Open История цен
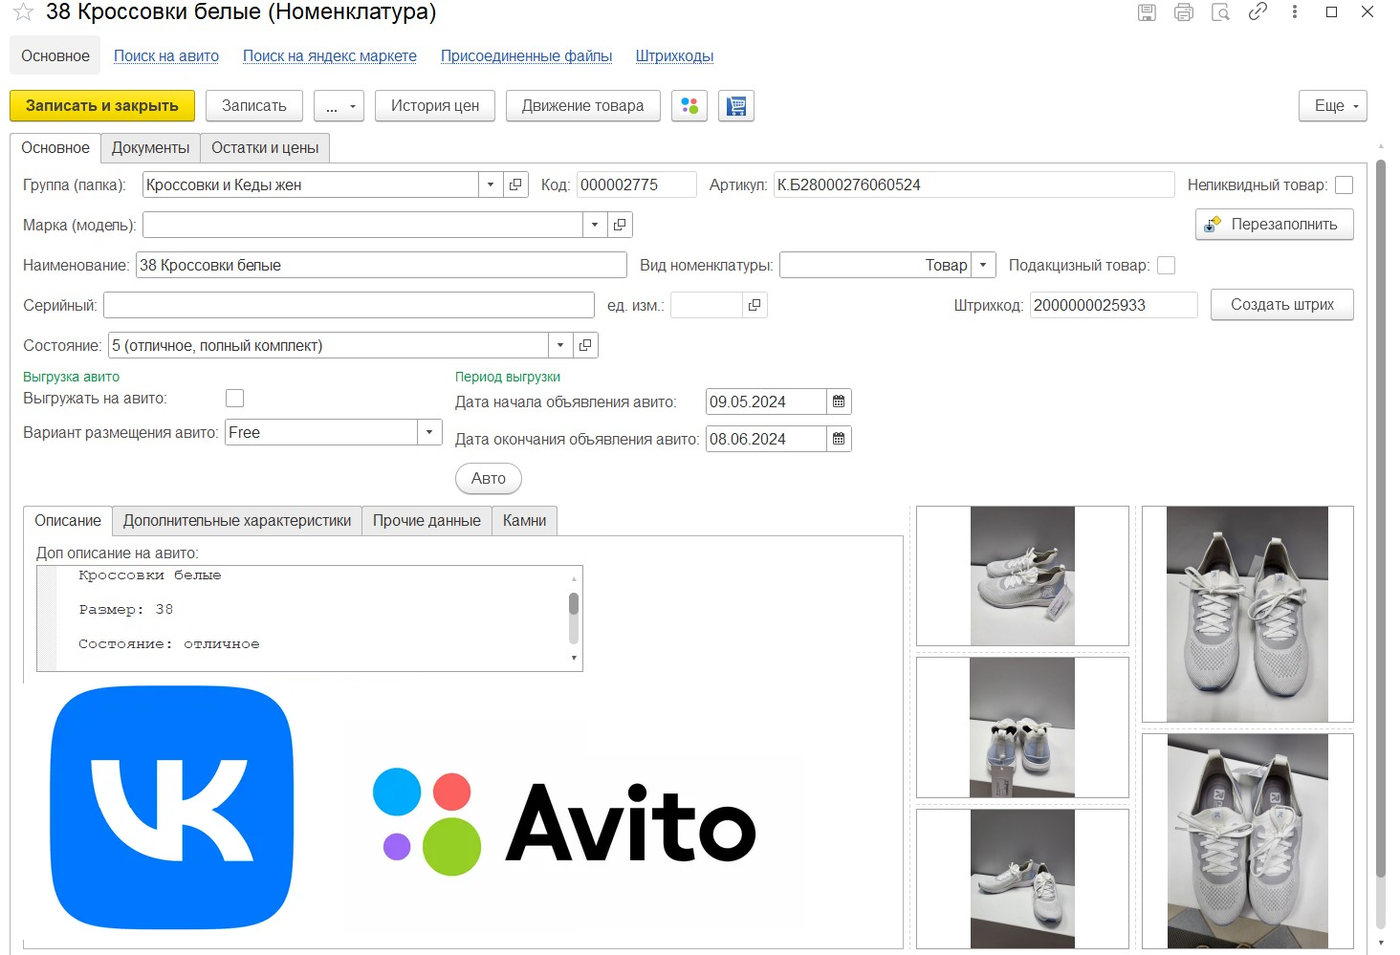Viewport: 1400px width, 955px height. tap(435, 106)
